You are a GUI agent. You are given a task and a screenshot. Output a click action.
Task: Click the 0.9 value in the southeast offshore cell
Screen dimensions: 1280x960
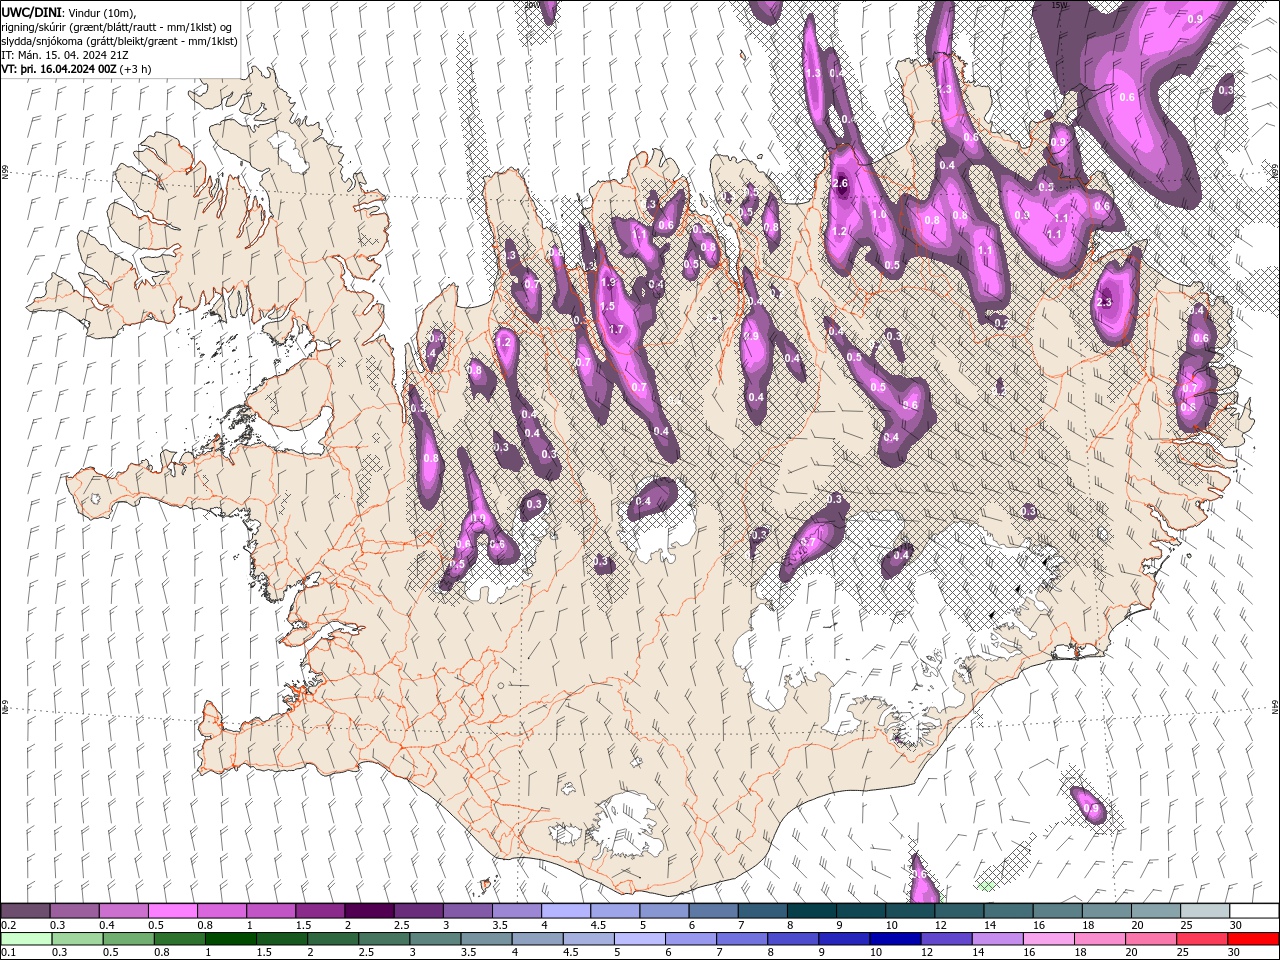[x=1091, y=809]
